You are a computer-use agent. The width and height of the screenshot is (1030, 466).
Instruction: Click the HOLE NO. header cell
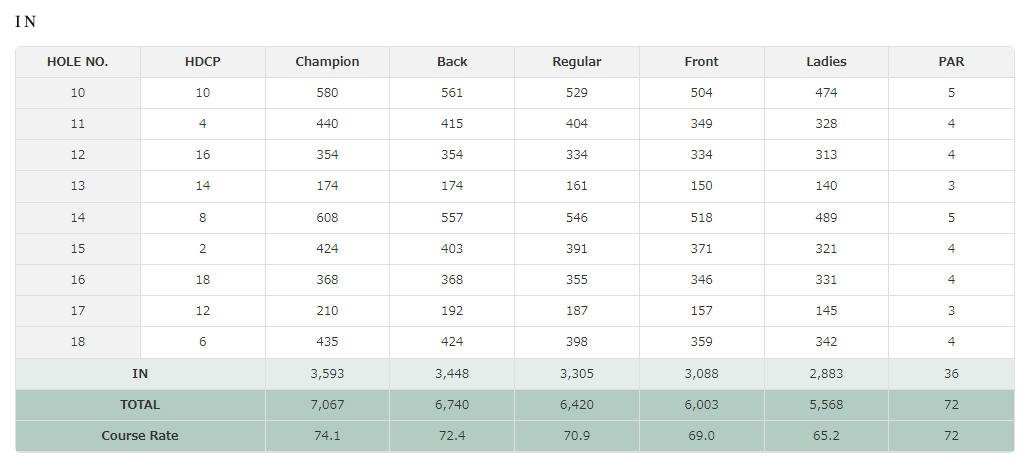[78, 62]
